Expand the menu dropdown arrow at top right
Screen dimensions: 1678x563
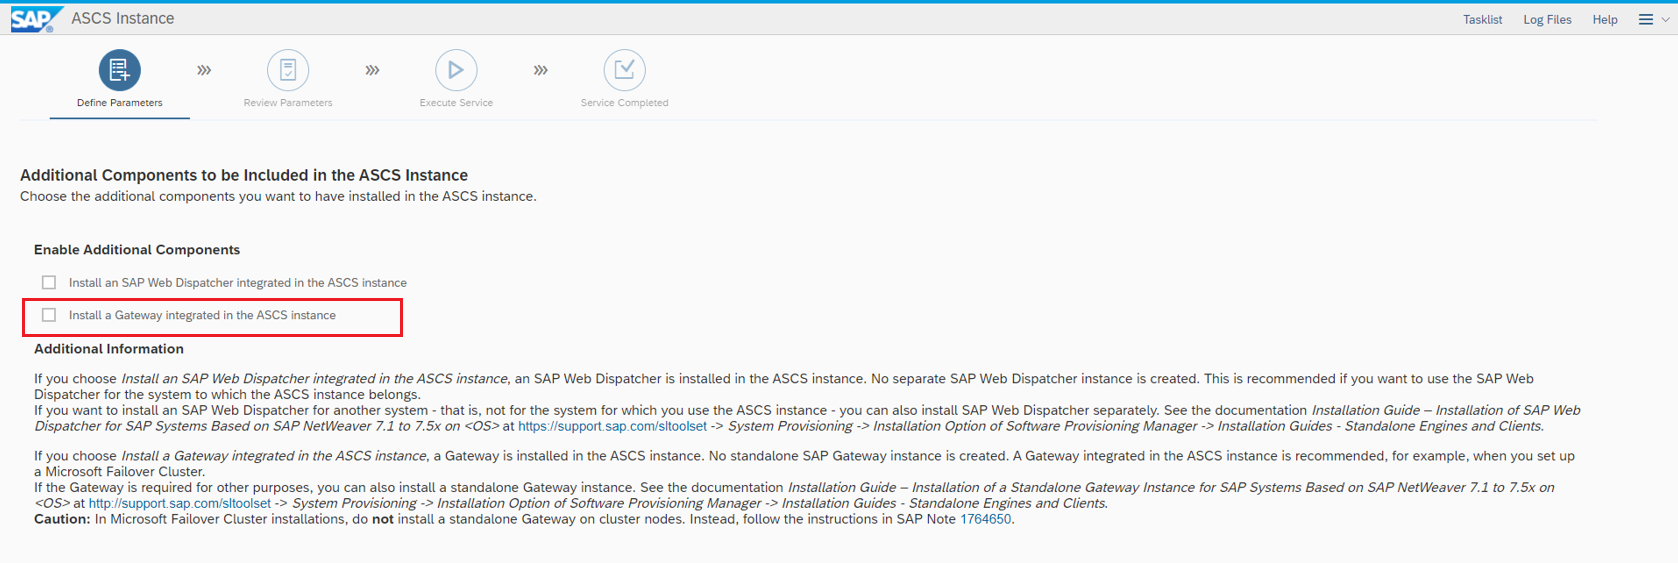pyautogui.click(x=1665, y=19)
